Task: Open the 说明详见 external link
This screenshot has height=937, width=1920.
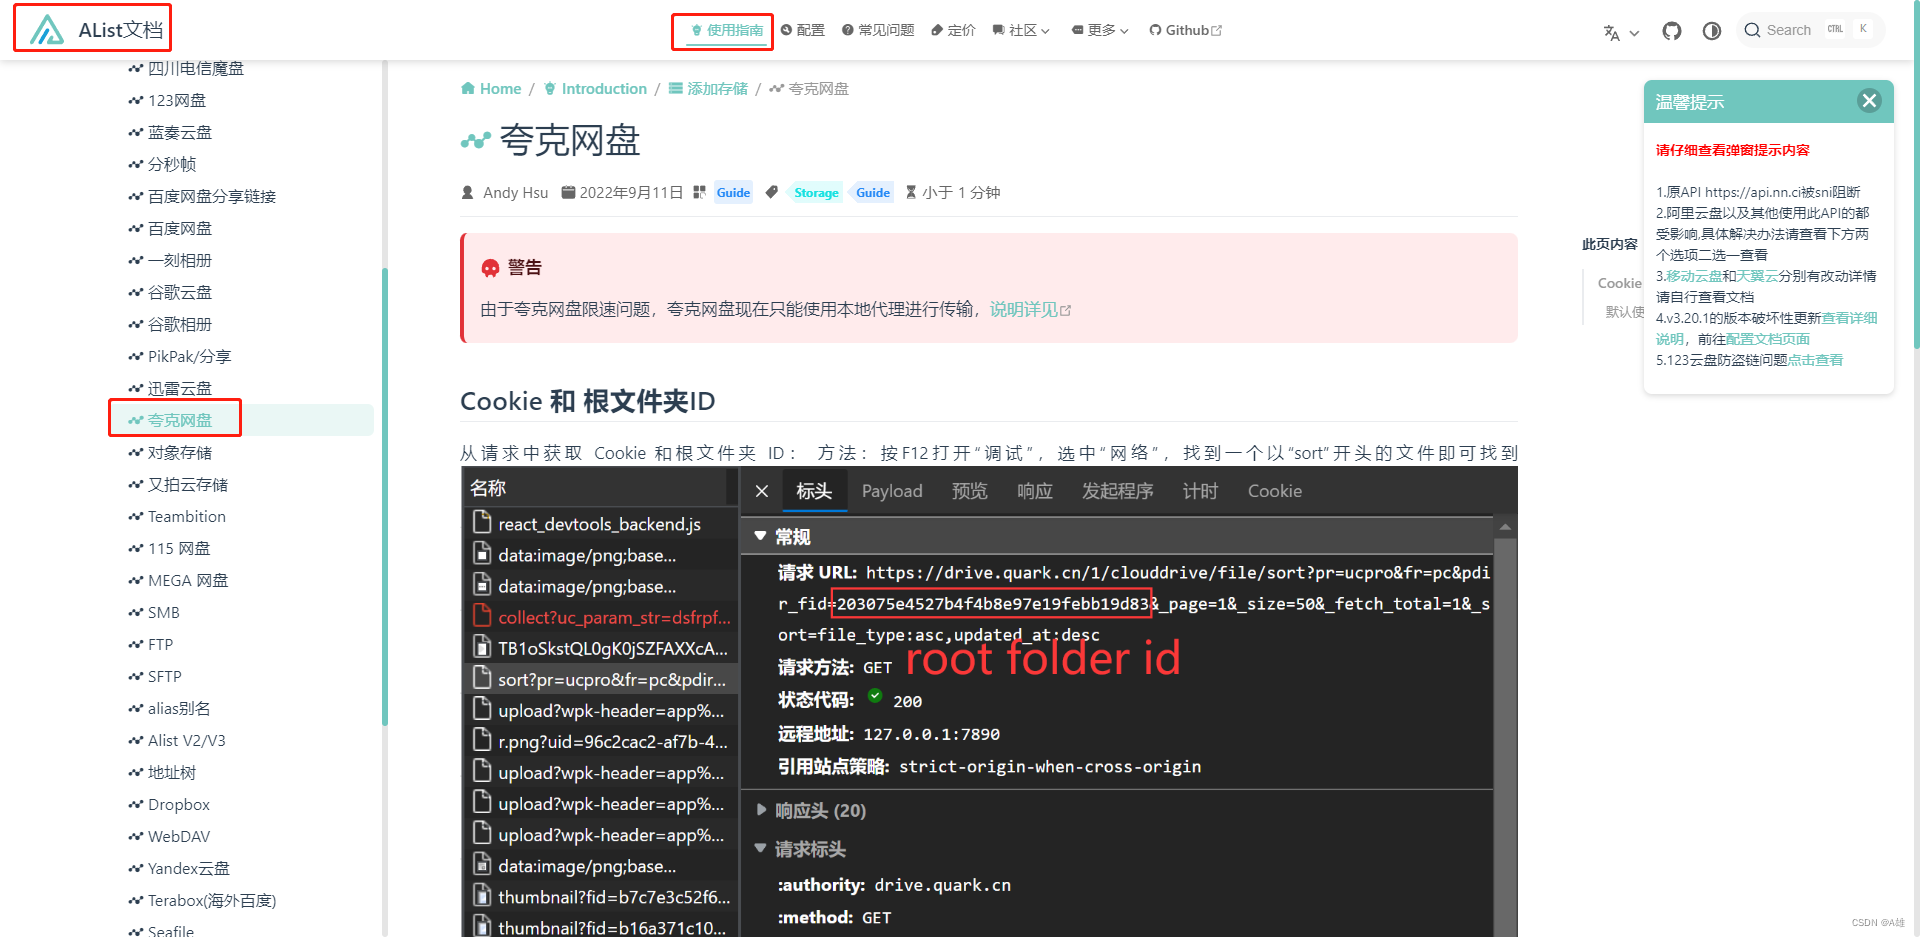Action: point(1030,310)
